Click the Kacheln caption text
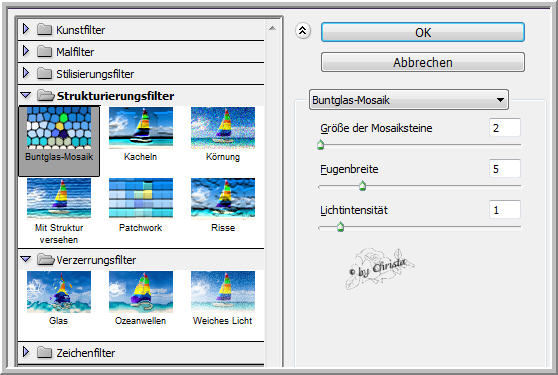 141,157
